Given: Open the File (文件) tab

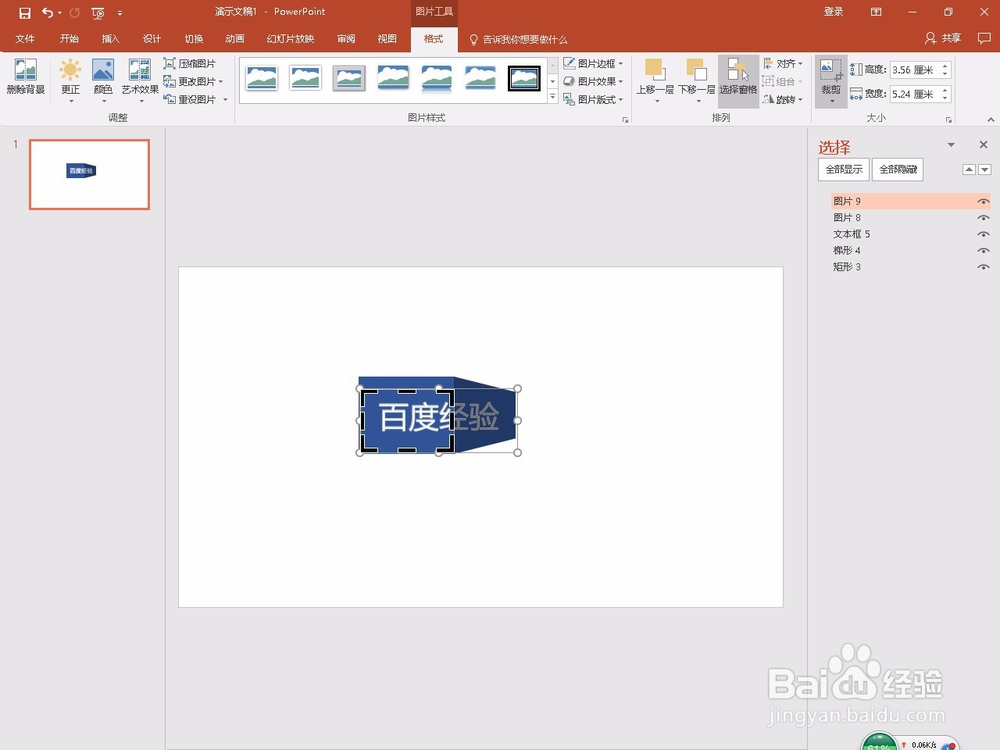Looking at the screenshot, I should click(x=25, y=39).
